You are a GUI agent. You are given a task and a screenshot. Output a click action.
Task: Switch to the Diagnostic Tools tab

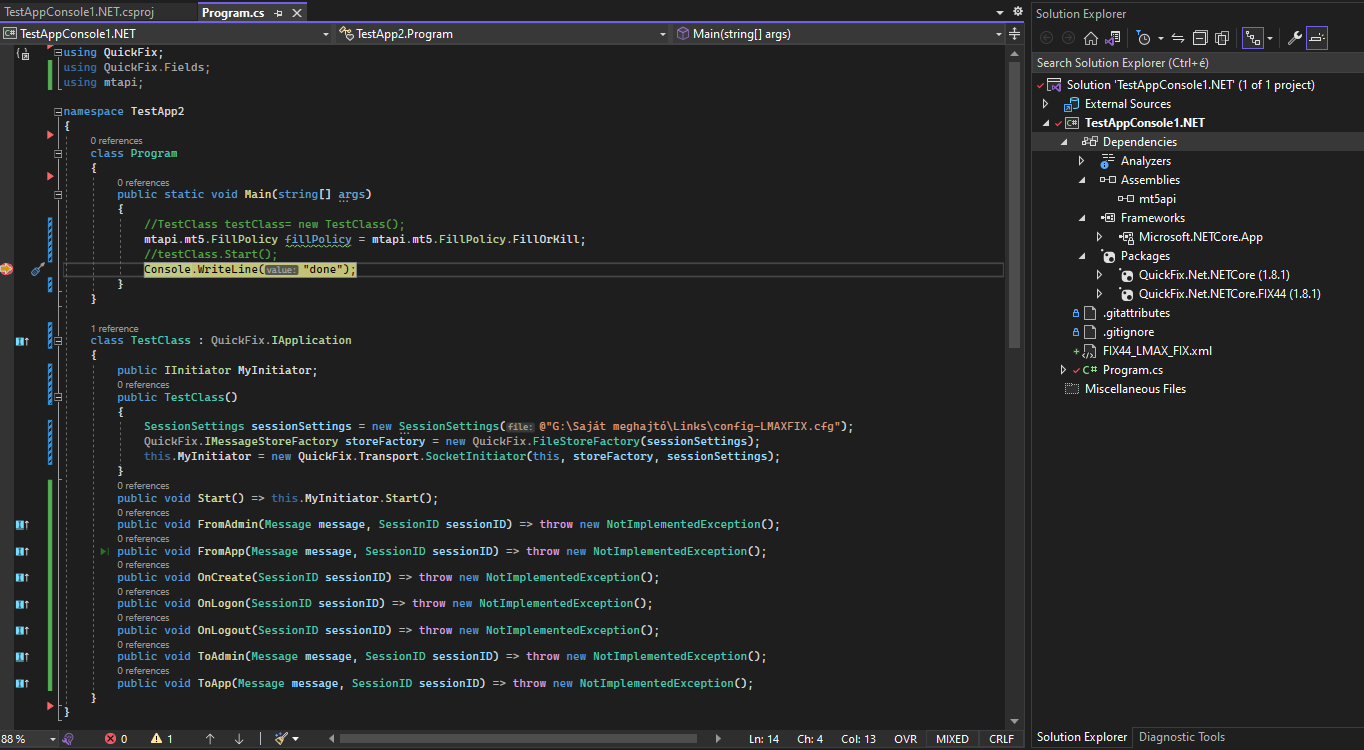point(1182,737)
